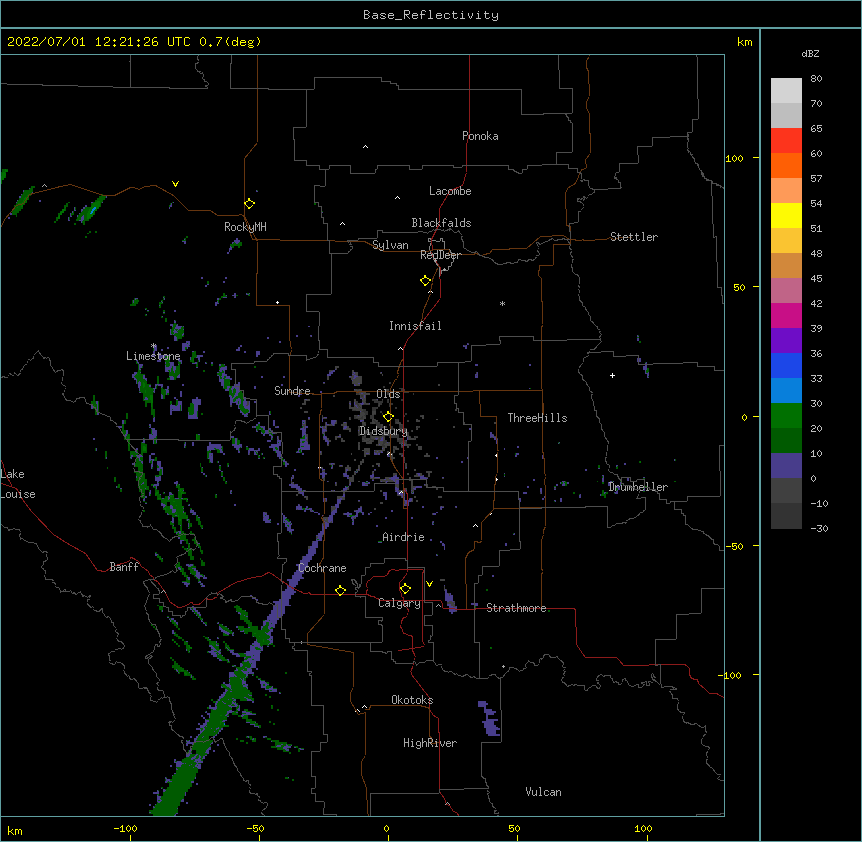Click the Airdrie city label
Screen dimensions: 862x842
coord(403,537)
